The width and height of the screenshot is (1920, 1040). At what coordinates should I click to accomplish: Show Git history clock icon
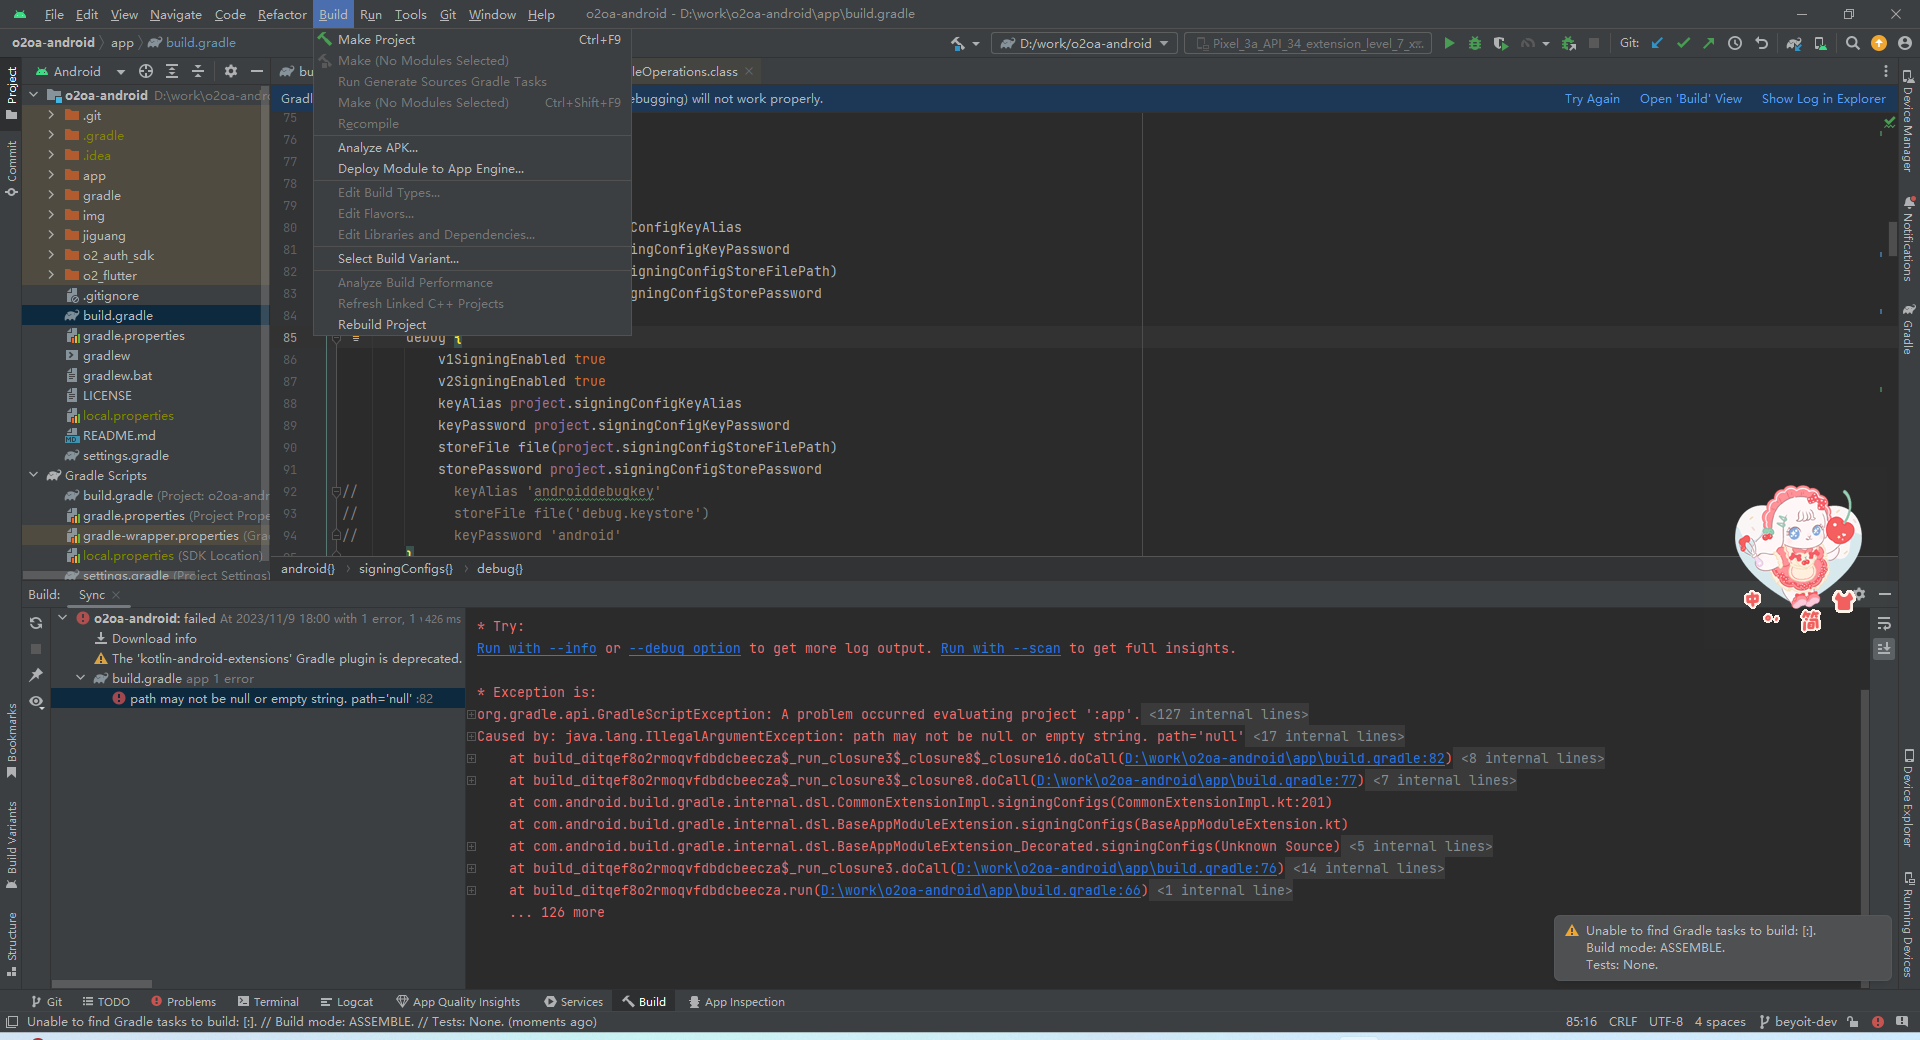[x=1735, y=43]
